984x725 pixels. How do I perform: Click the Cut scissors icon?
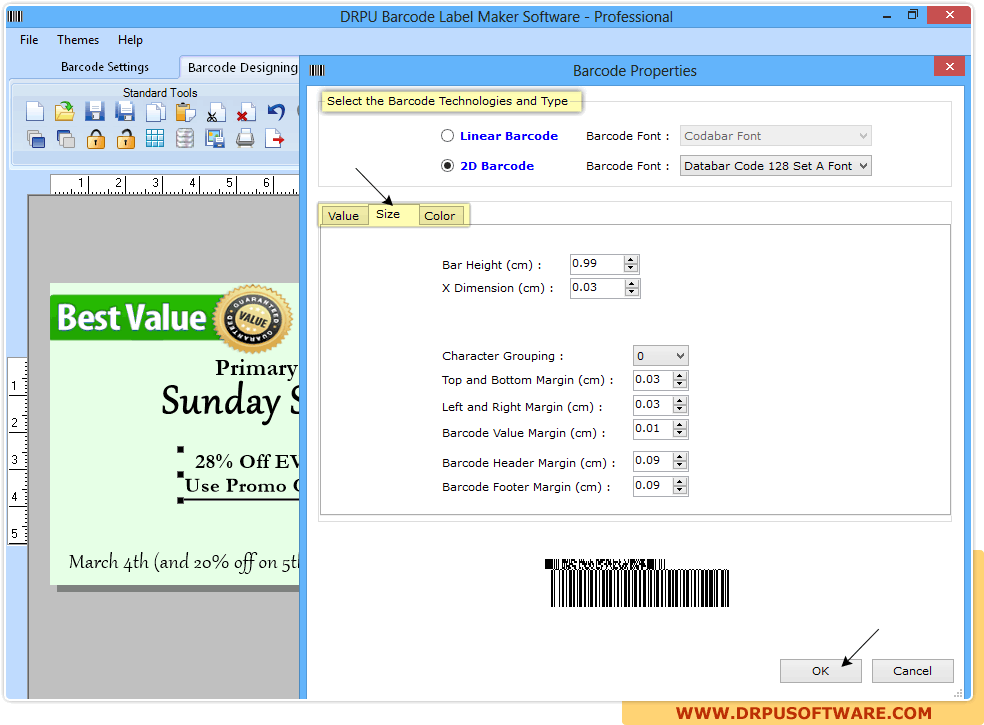click(215, 112)
